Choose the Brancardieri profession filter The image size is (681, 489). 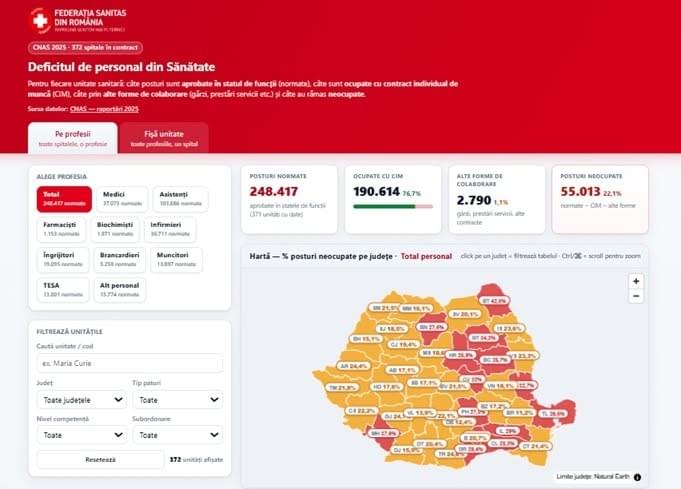pos(119,260)
